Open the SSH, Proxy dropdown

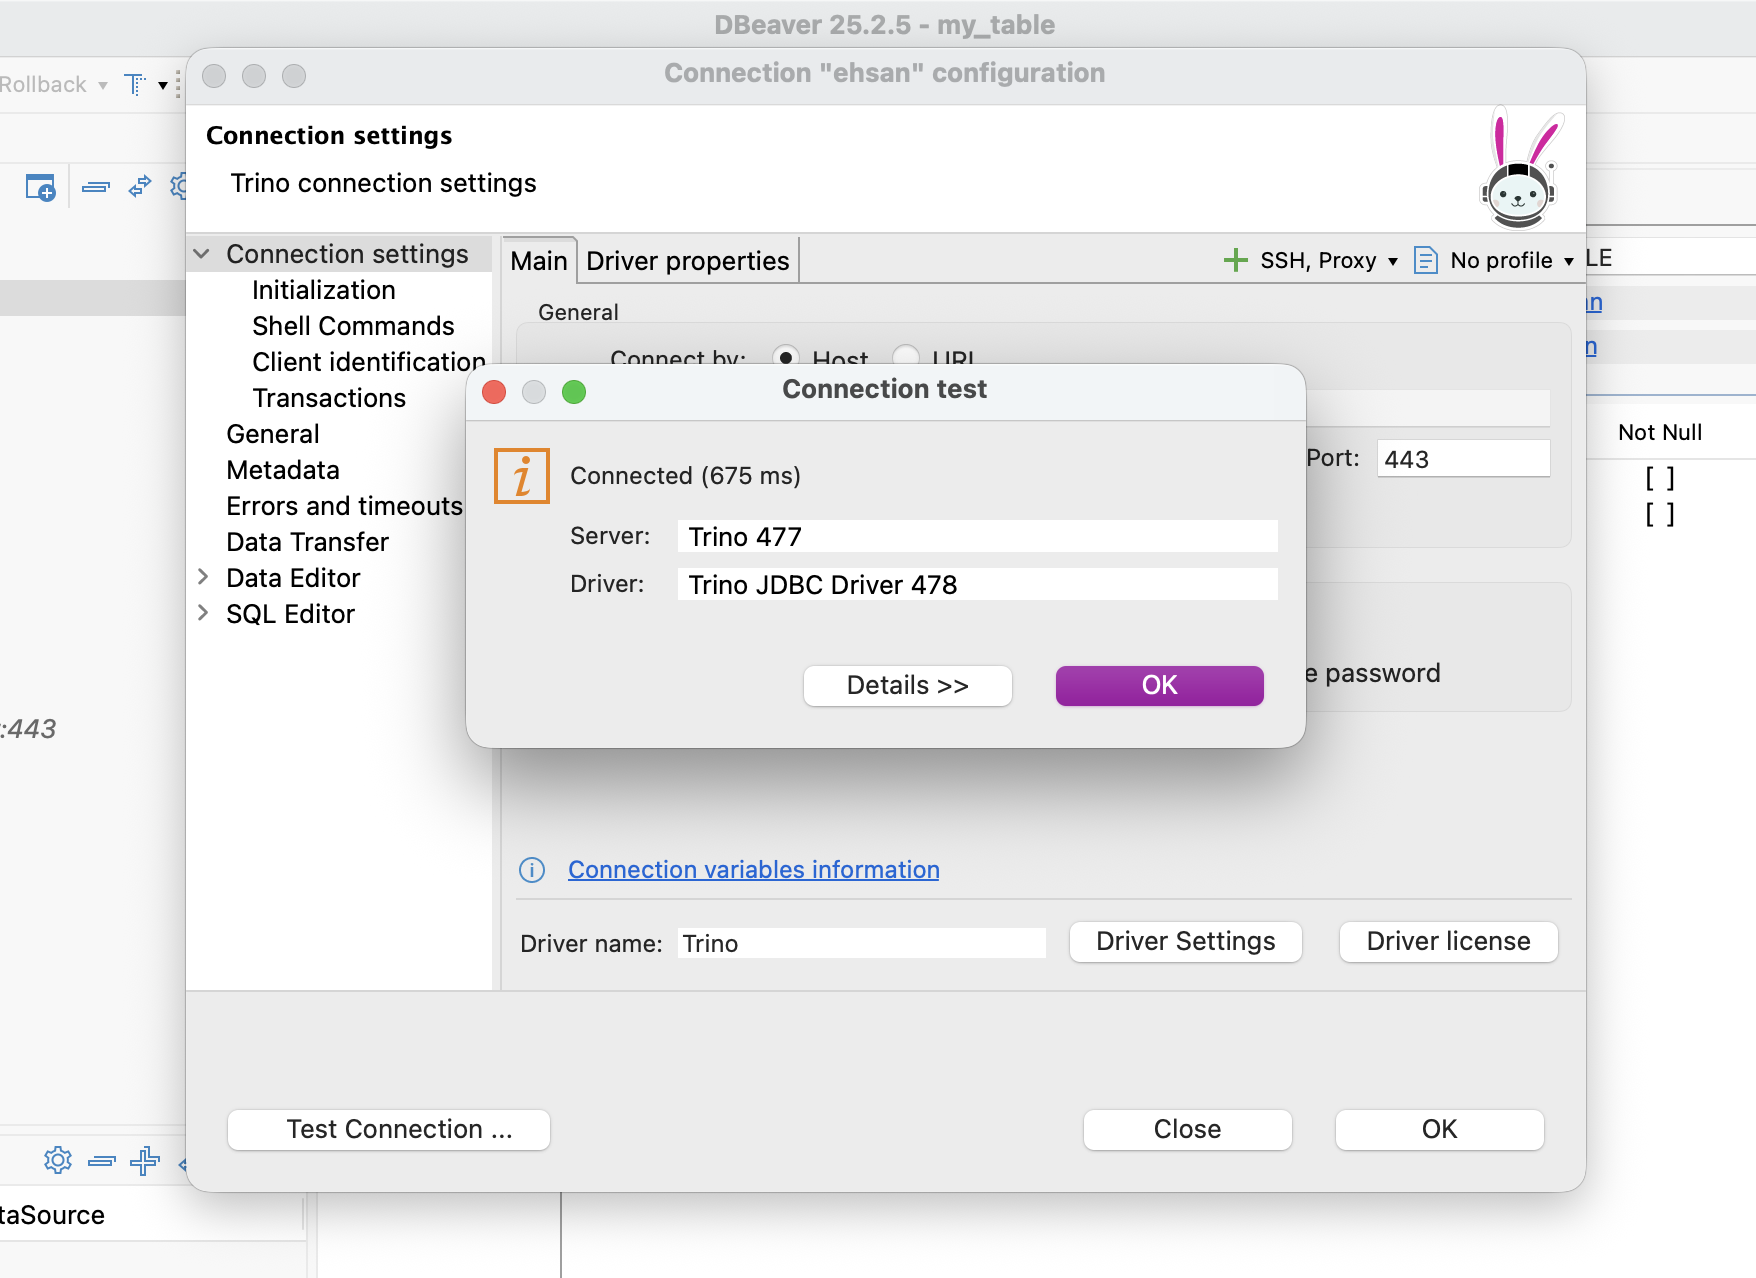[1311, 261]
